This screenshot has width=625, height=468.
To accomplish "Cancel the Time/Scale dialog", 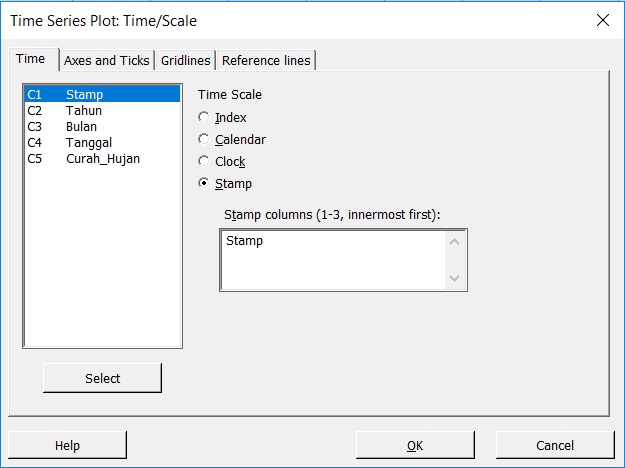I will click(x=554, y=445).
